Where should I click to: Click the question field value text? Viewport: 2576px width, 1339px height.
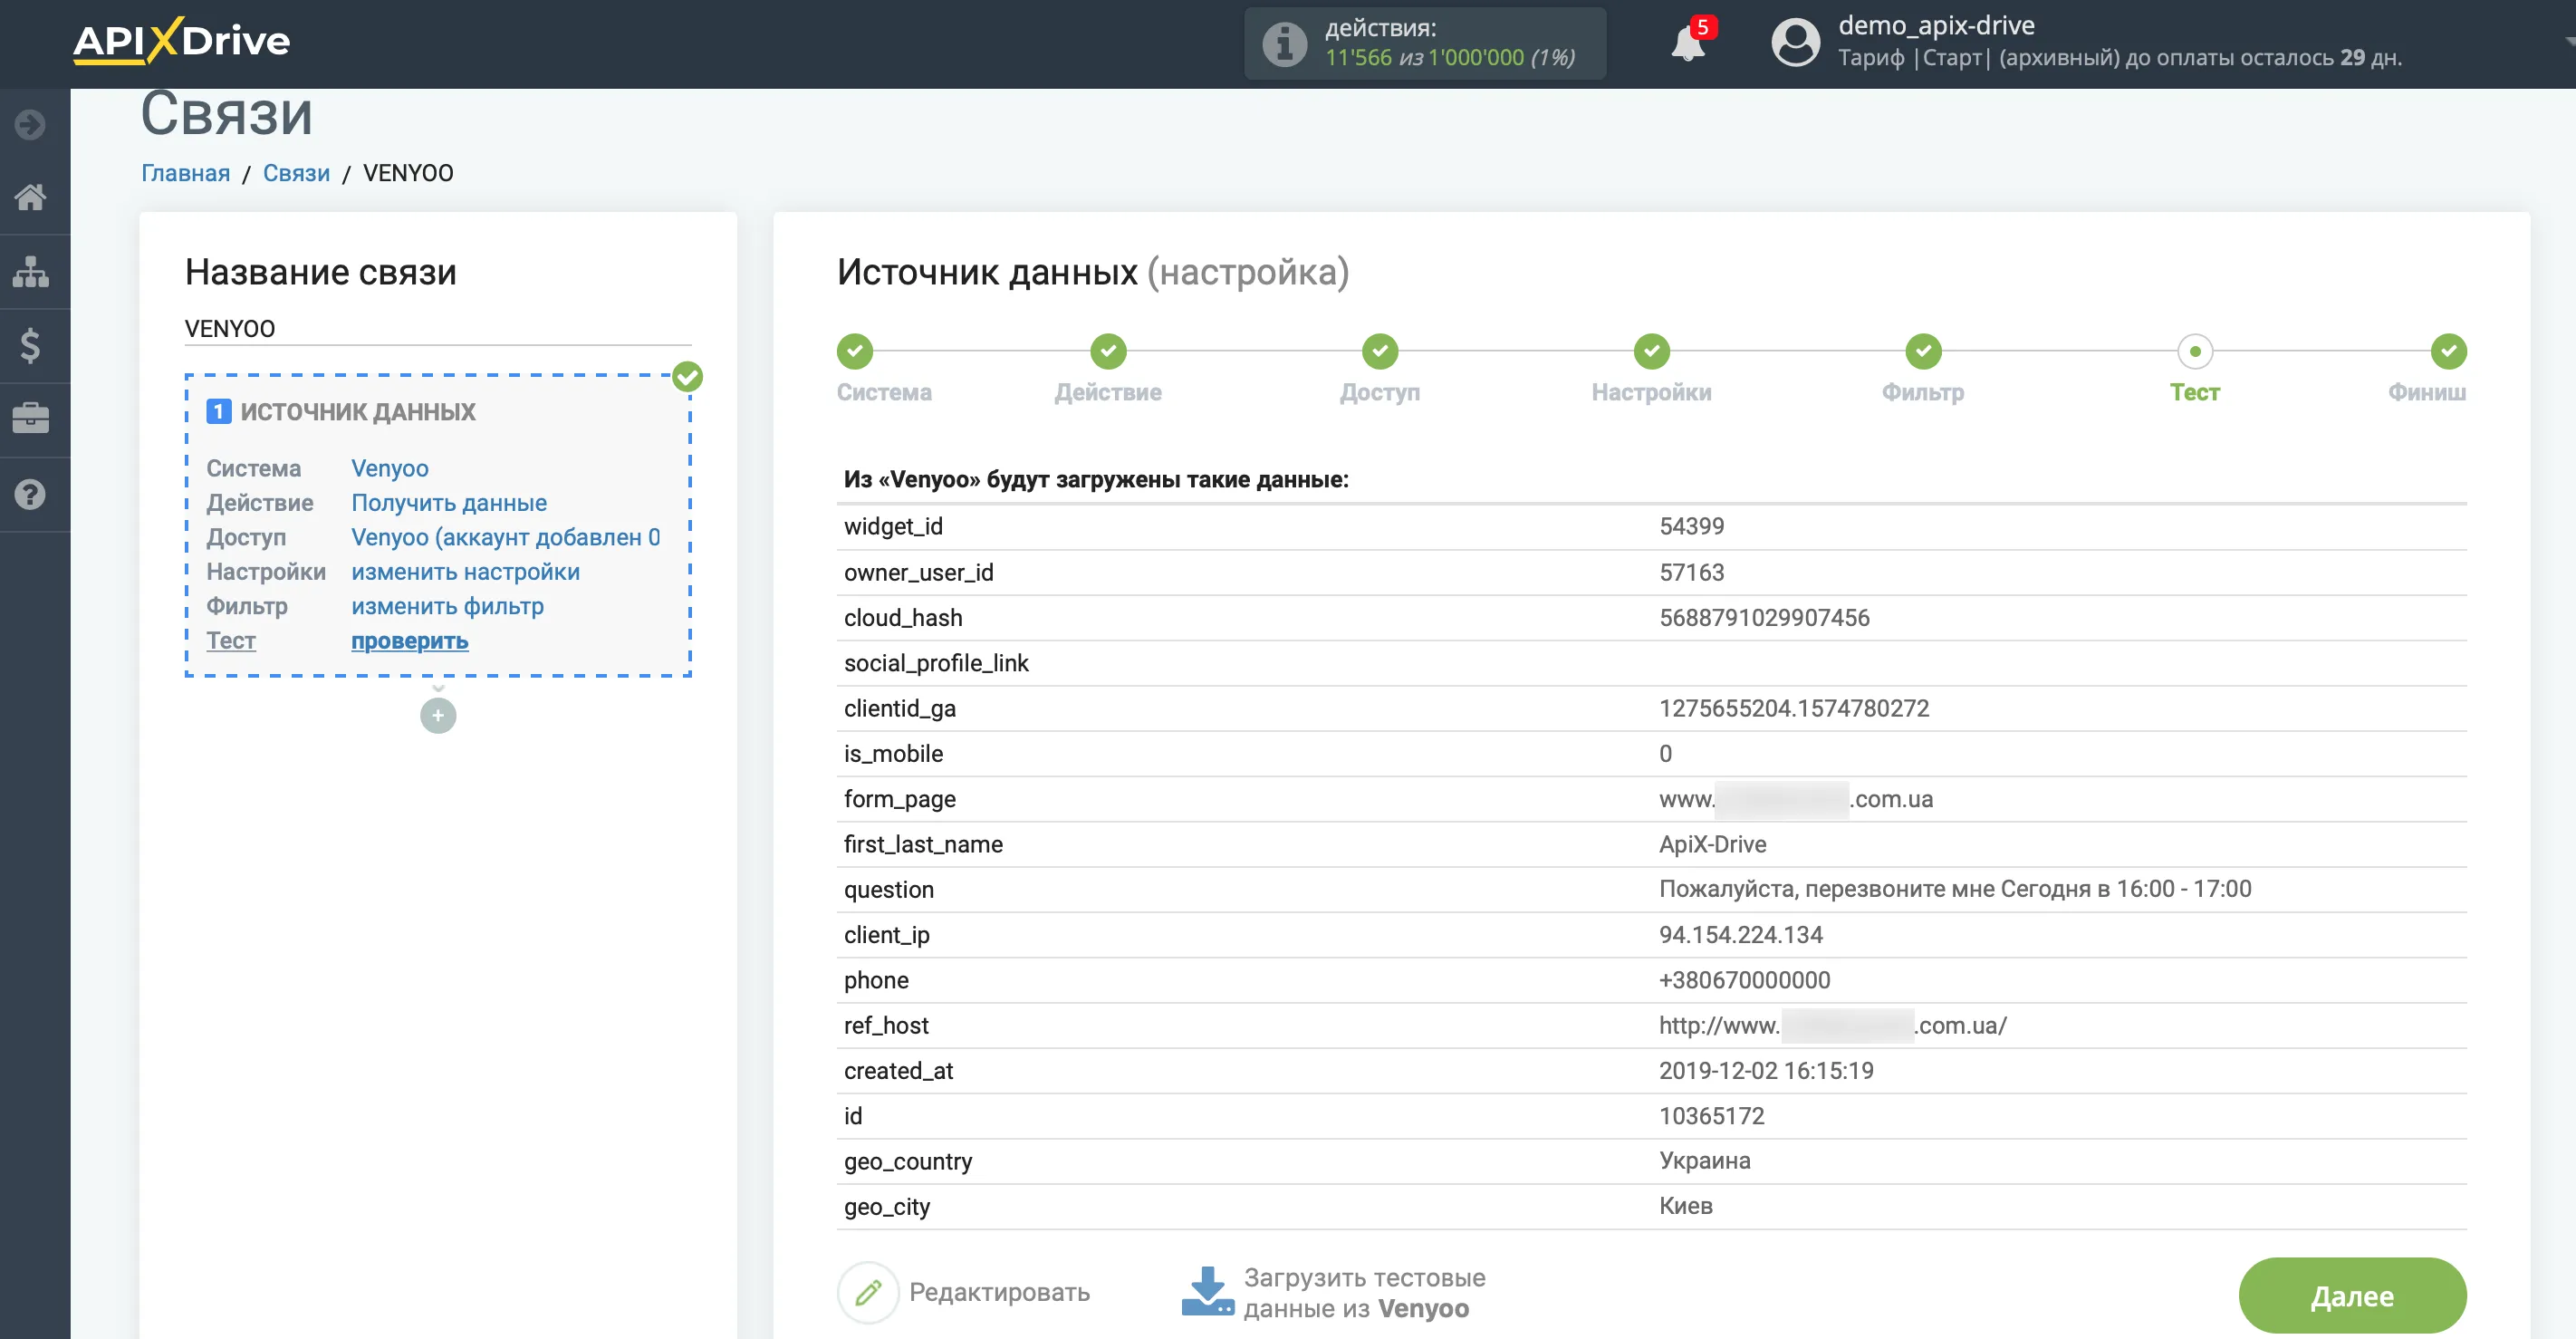1955,889
